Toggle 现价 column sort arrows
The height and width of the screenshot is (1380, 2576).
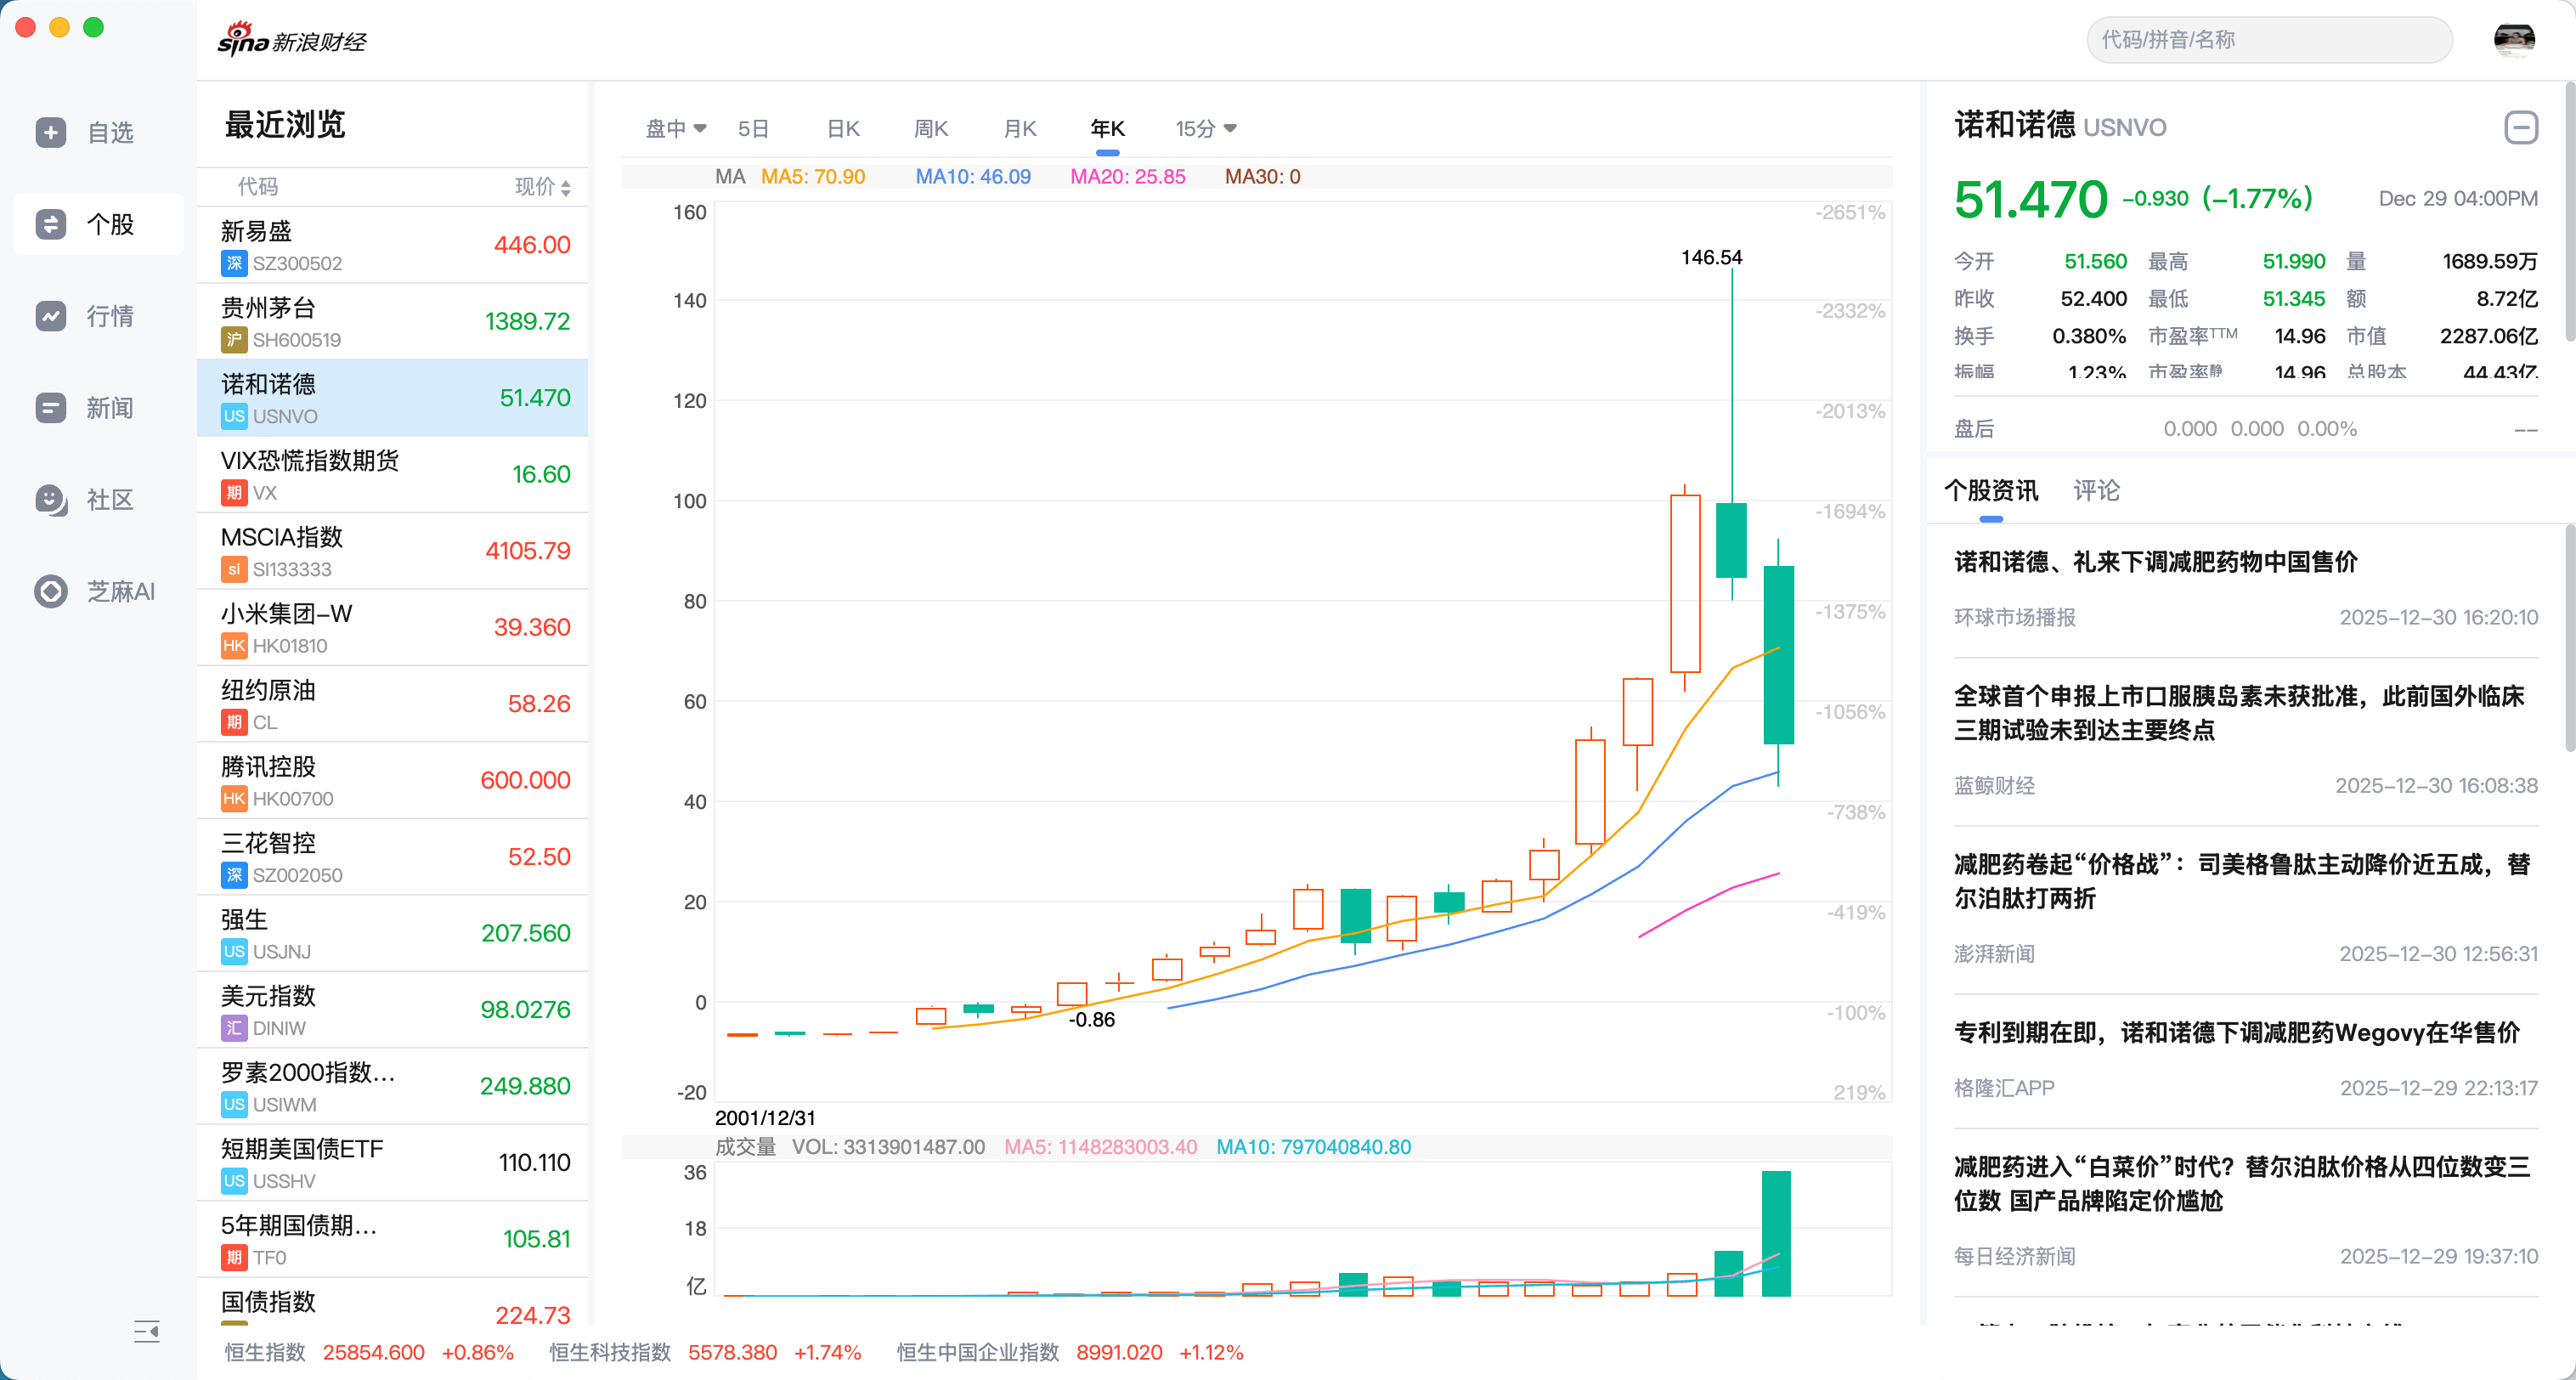coord(566,188)
